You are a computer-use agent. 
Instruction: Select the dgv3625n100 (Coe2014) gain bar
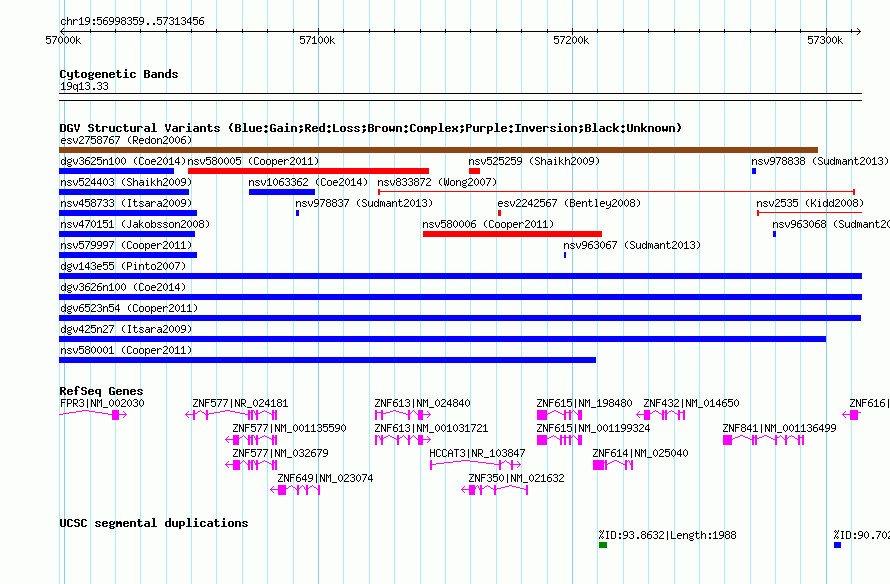tap(116, 171)
